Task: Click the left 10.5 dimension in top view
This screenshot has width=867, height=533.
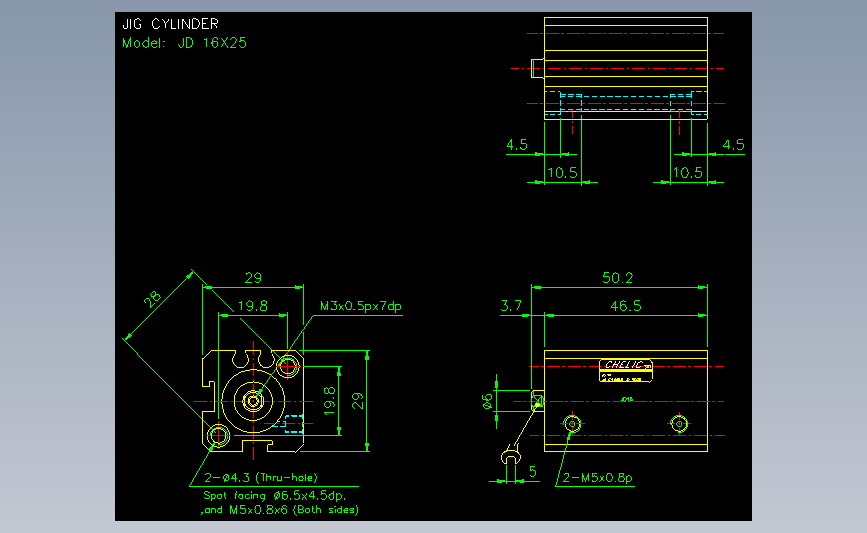Action: pos(562,173)
